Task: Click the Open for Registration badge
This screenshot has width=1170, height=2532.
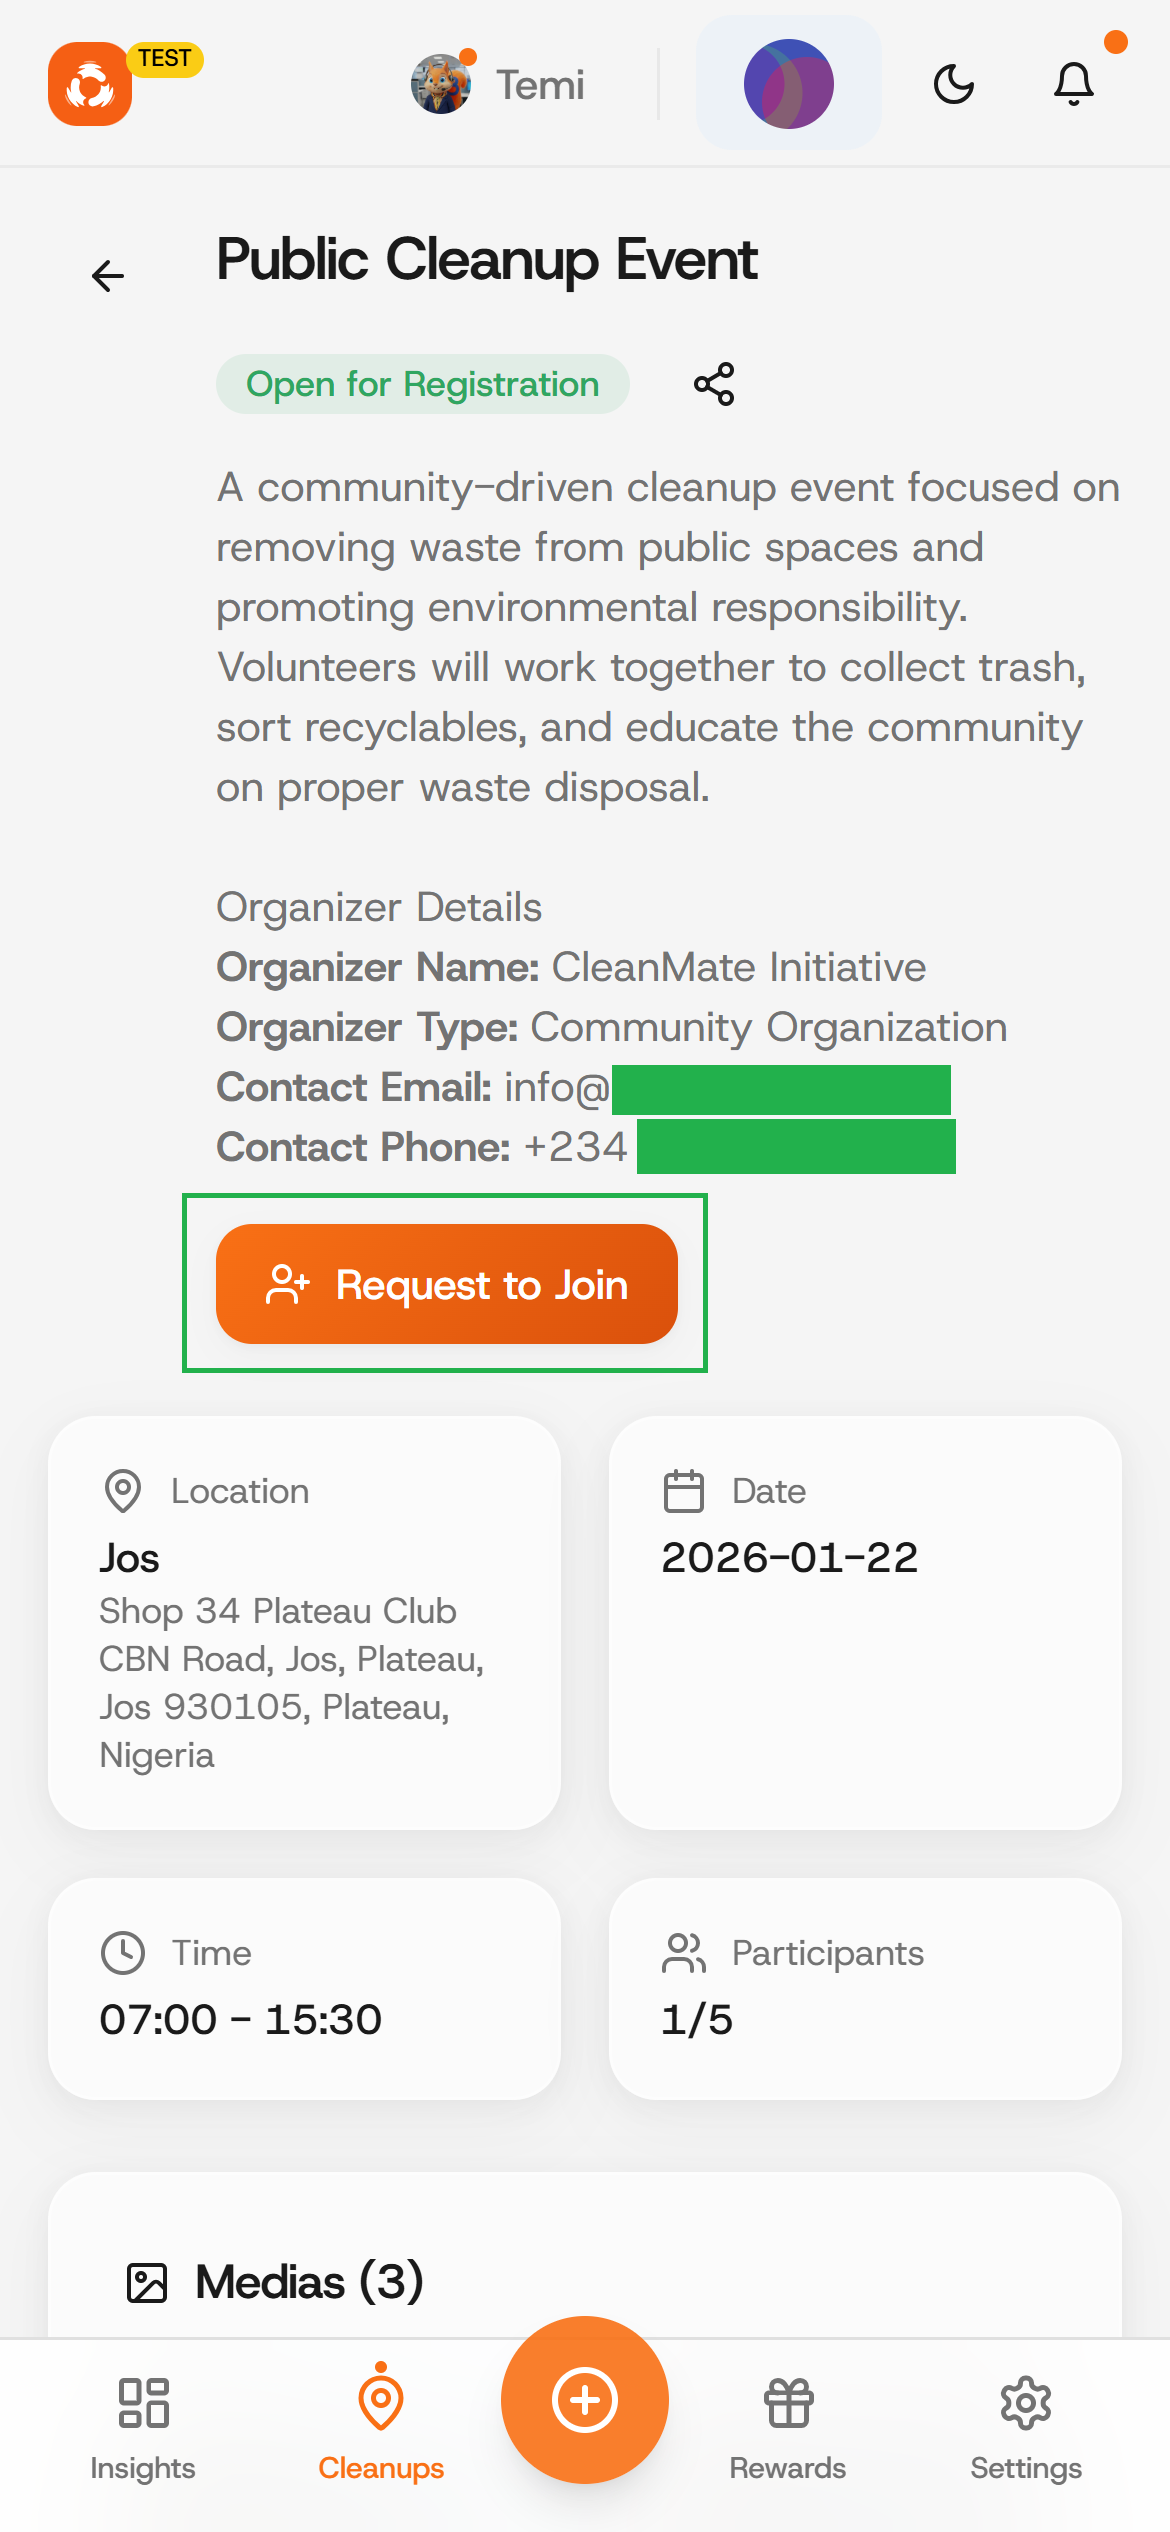Action: (x=423, y=384)
